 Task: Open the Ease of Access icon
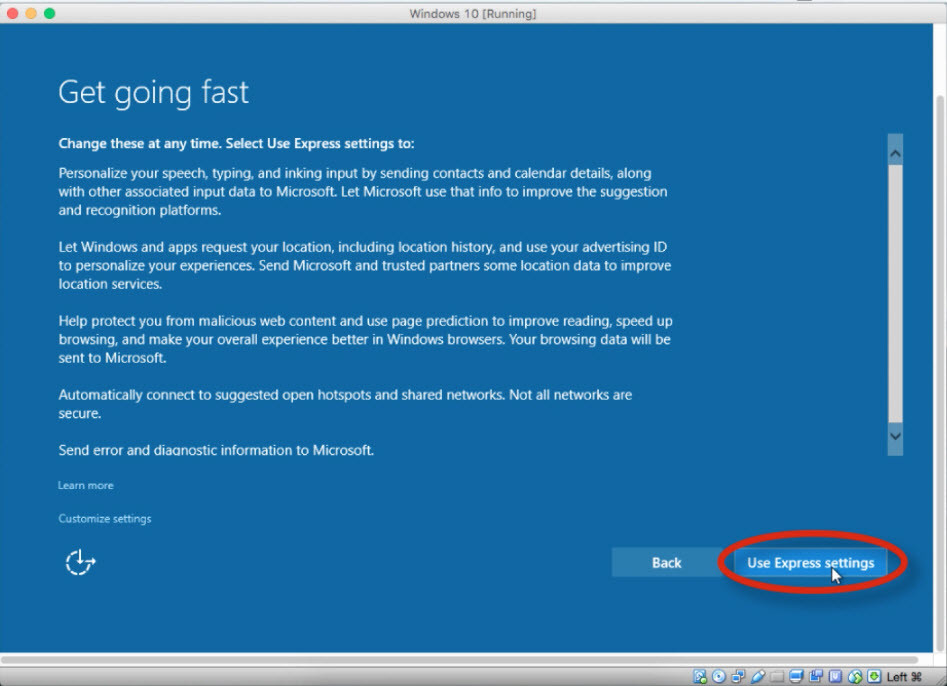[x=80, y=562]
